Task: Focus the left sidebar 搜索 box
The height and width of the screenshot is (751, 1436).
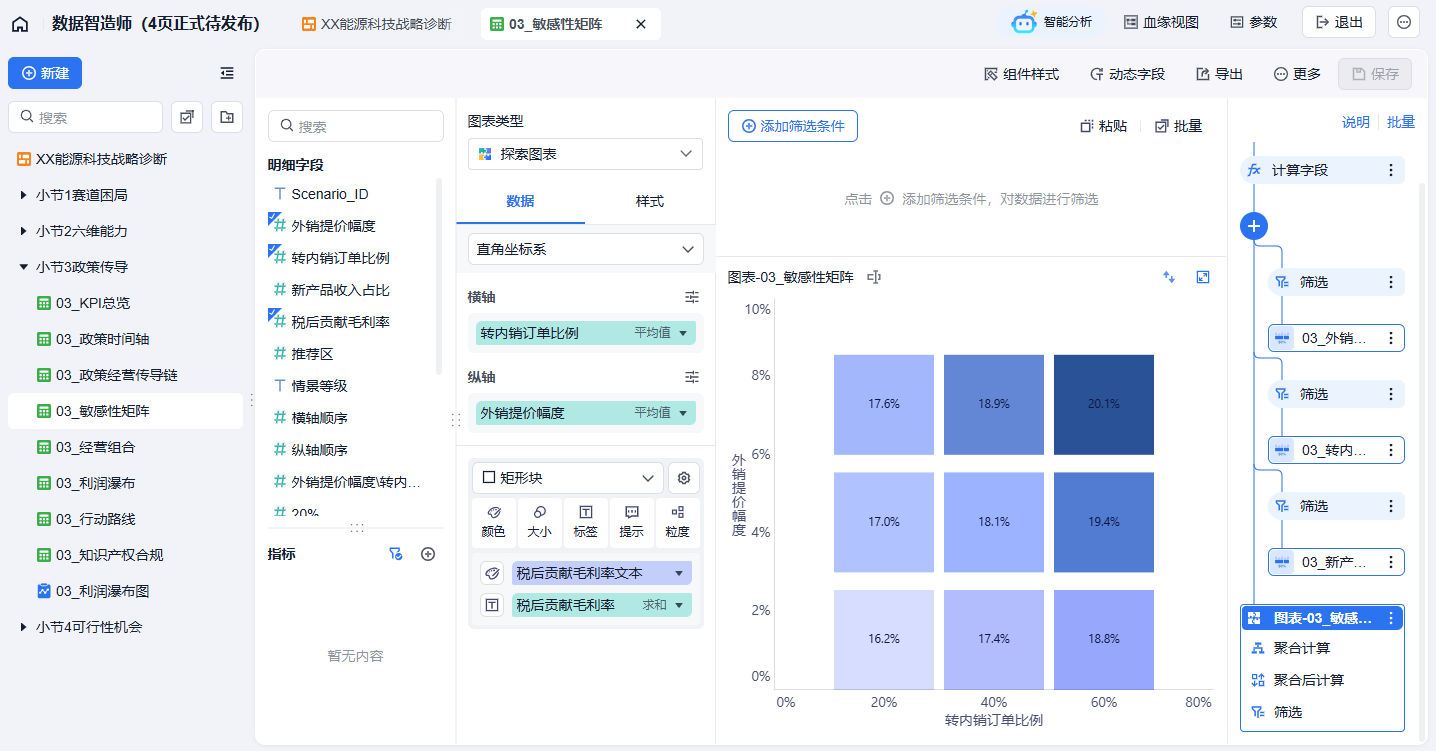Action: point(85,117)
